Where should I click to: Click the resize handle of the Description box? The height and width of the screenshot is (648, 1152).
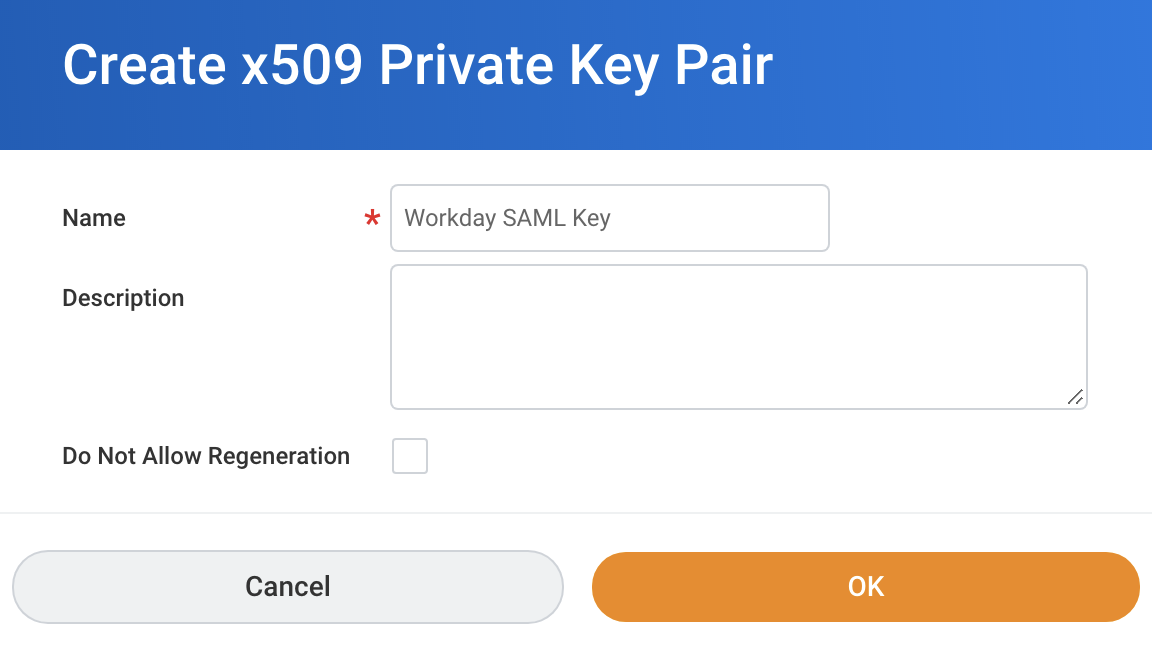pyautogui.click(x=1076, y=398)
